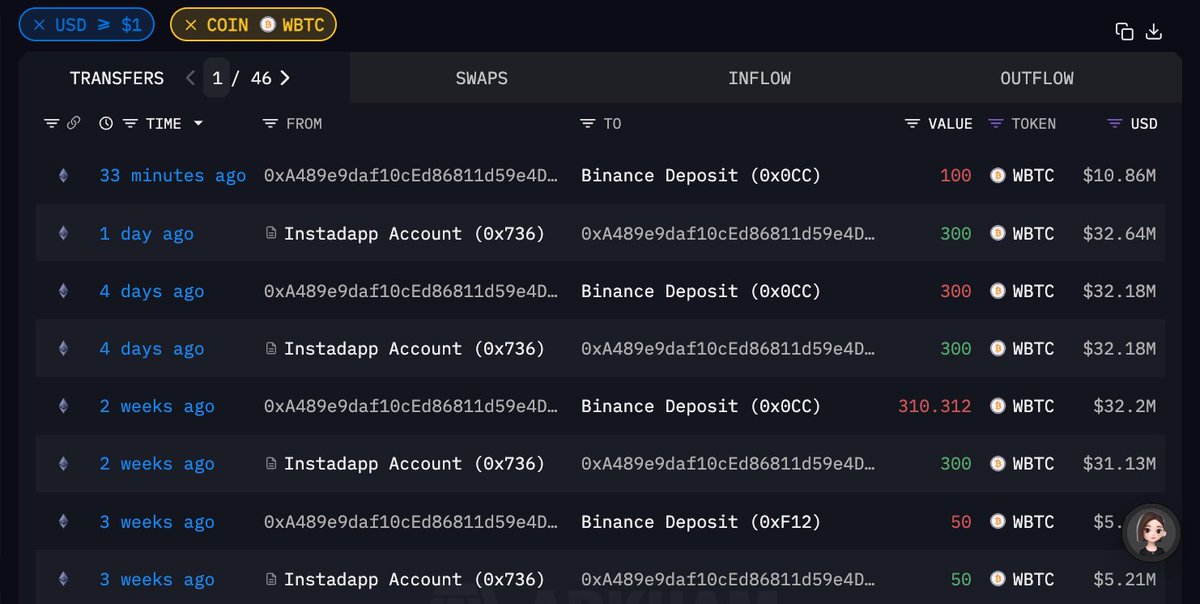Click the value 100 in the top row
Screen dimensions: 1200x604
(956, 176)
